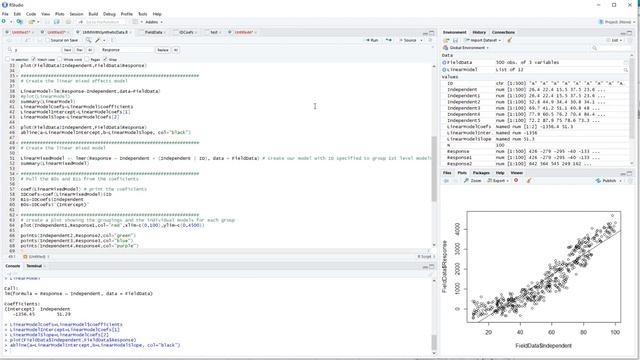The height and width of the screenshot is (360, 640).
Task: View LinearModel with the magnifier icon on its row
Action: click(x=626, y=70)
